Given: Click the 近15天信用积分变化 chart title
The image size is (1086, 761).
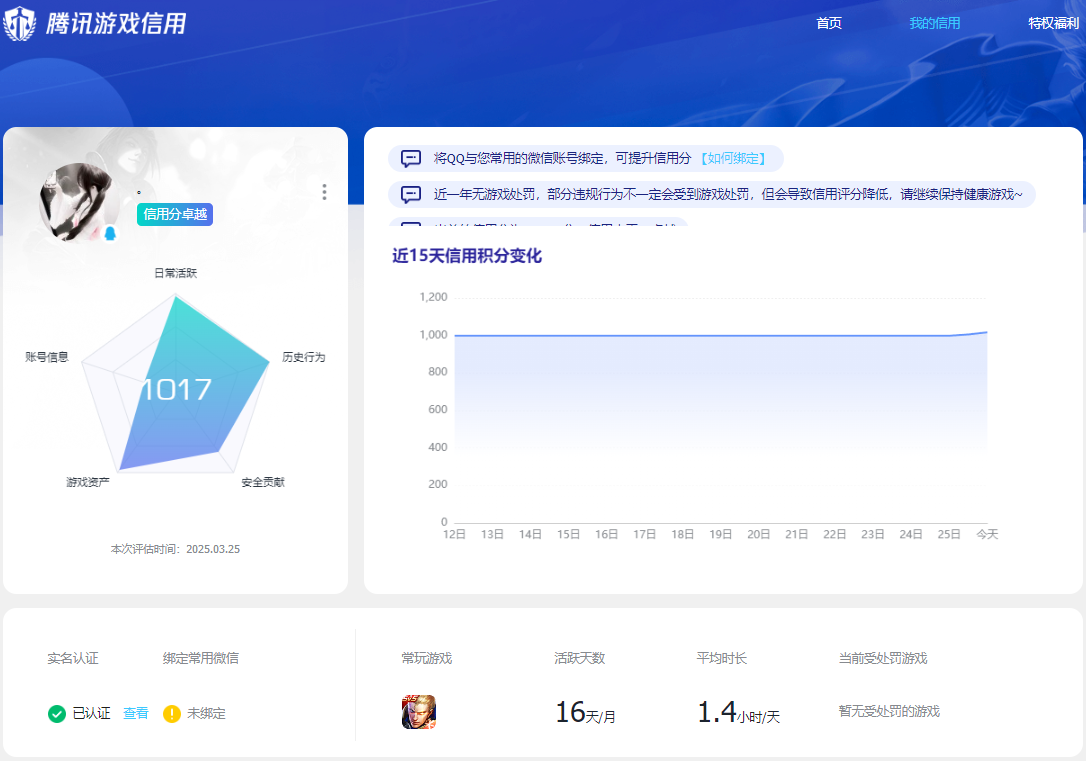Looking at the screenshot, I should (467, 256).
